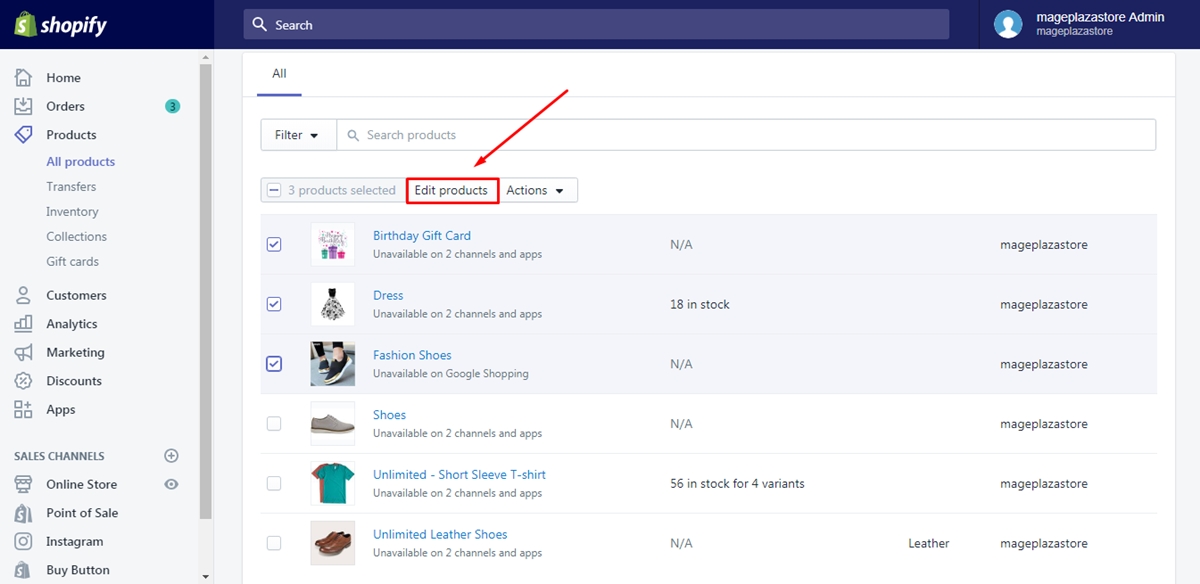
Task: View the online store via eye icon
Action: point(171,484)
